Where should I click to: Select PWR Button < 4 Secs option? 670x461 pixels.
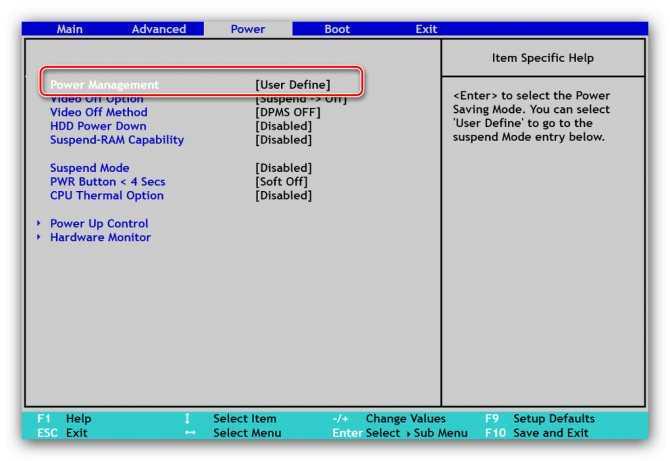108,182
